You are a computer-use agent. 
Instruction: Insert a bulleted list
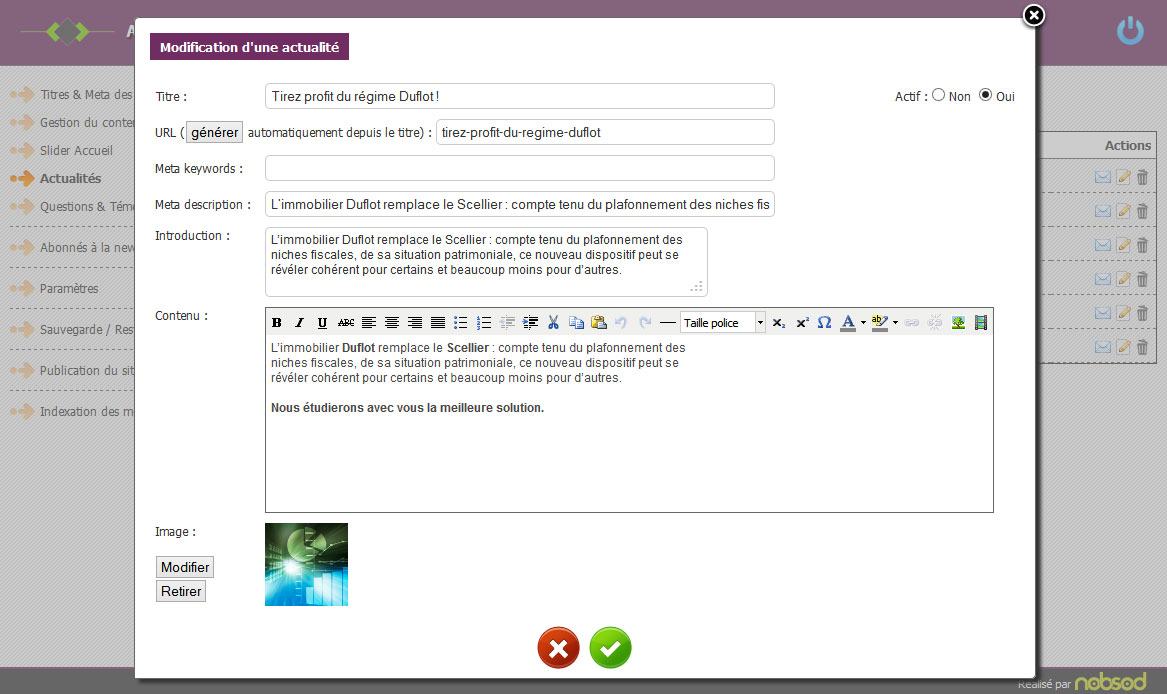pos(461,322)
